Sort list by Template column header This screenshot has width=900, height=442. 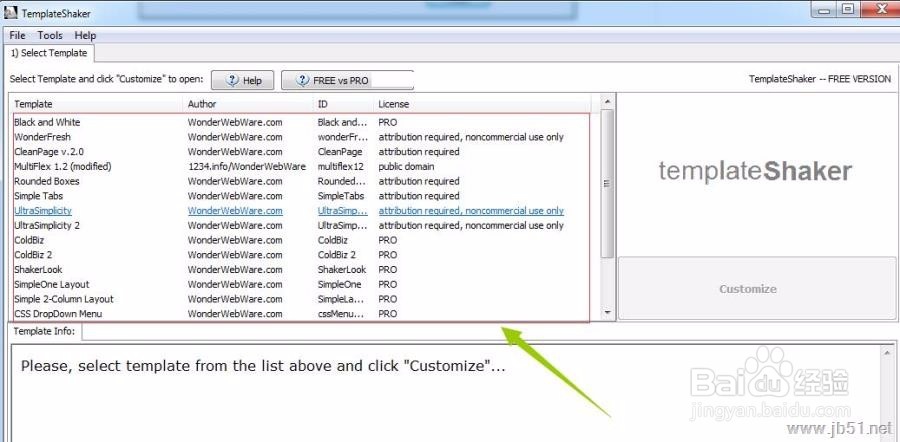pyautogui.click(x=96, y=104)
